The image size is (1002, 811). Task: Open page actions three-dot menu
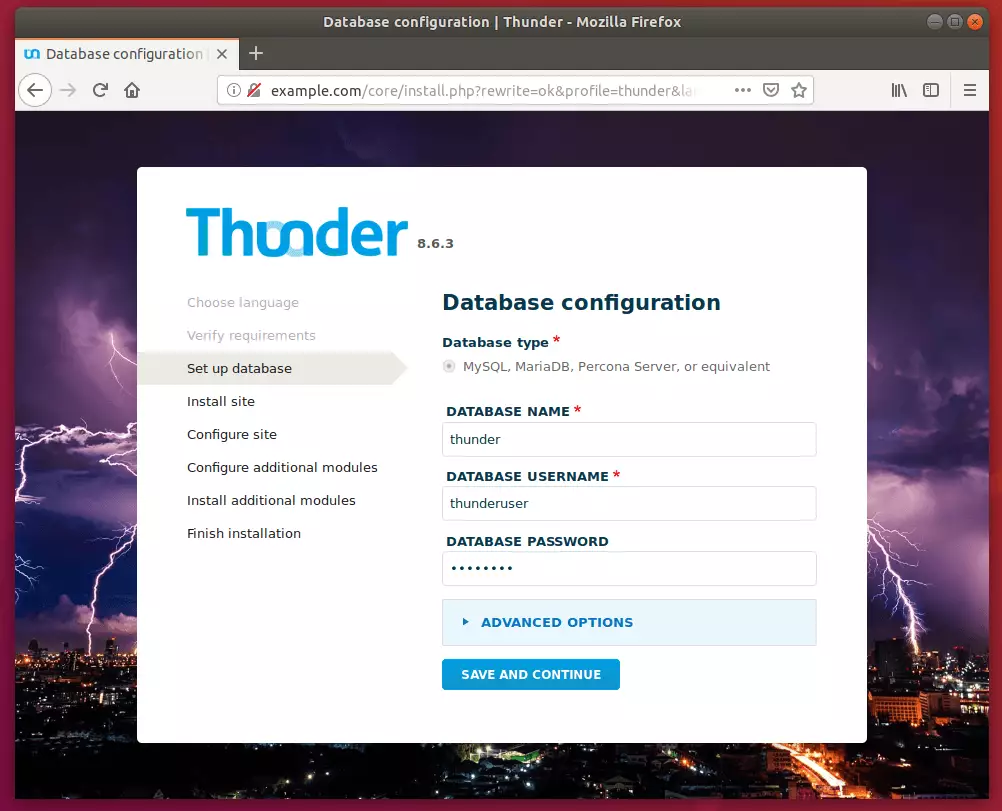point(743,90)
